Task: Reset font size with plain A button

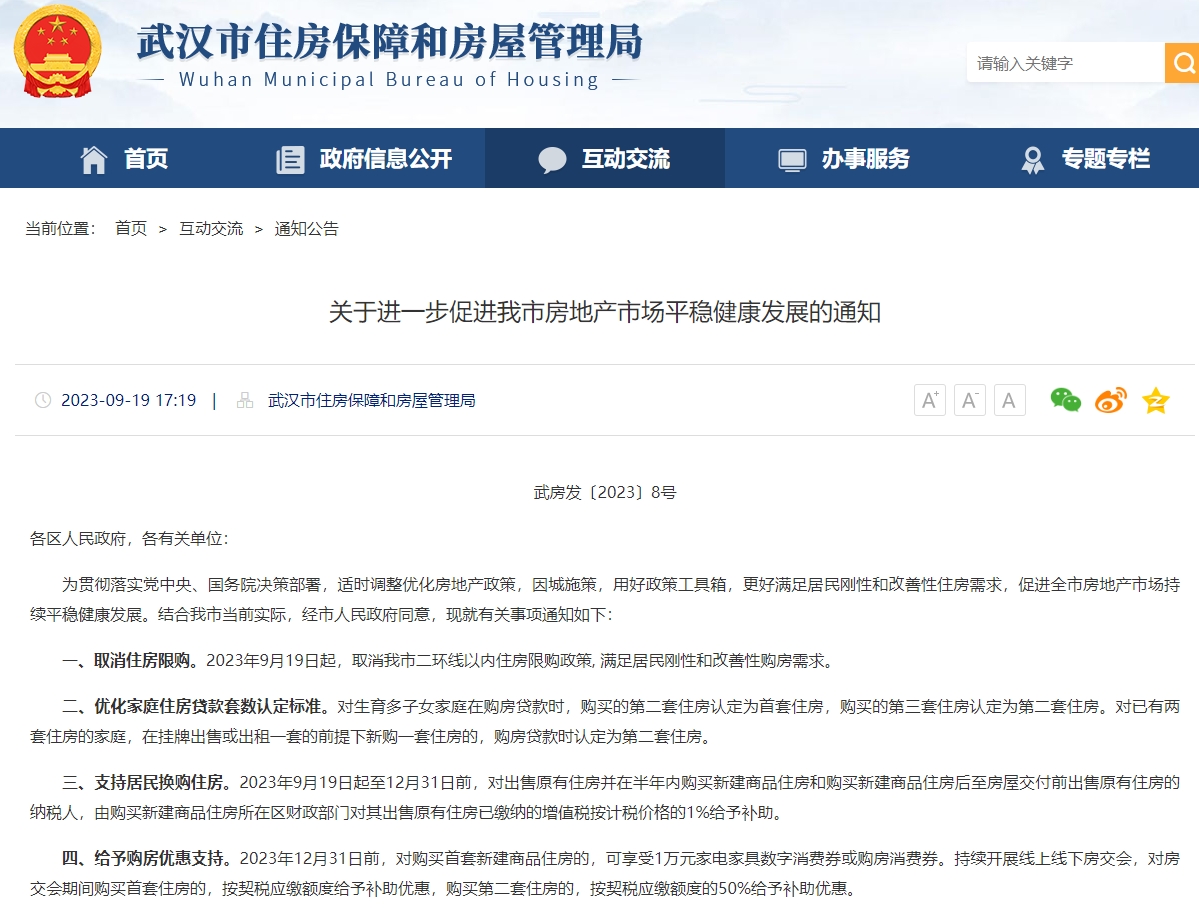Action: click(x=1009, y=401)
